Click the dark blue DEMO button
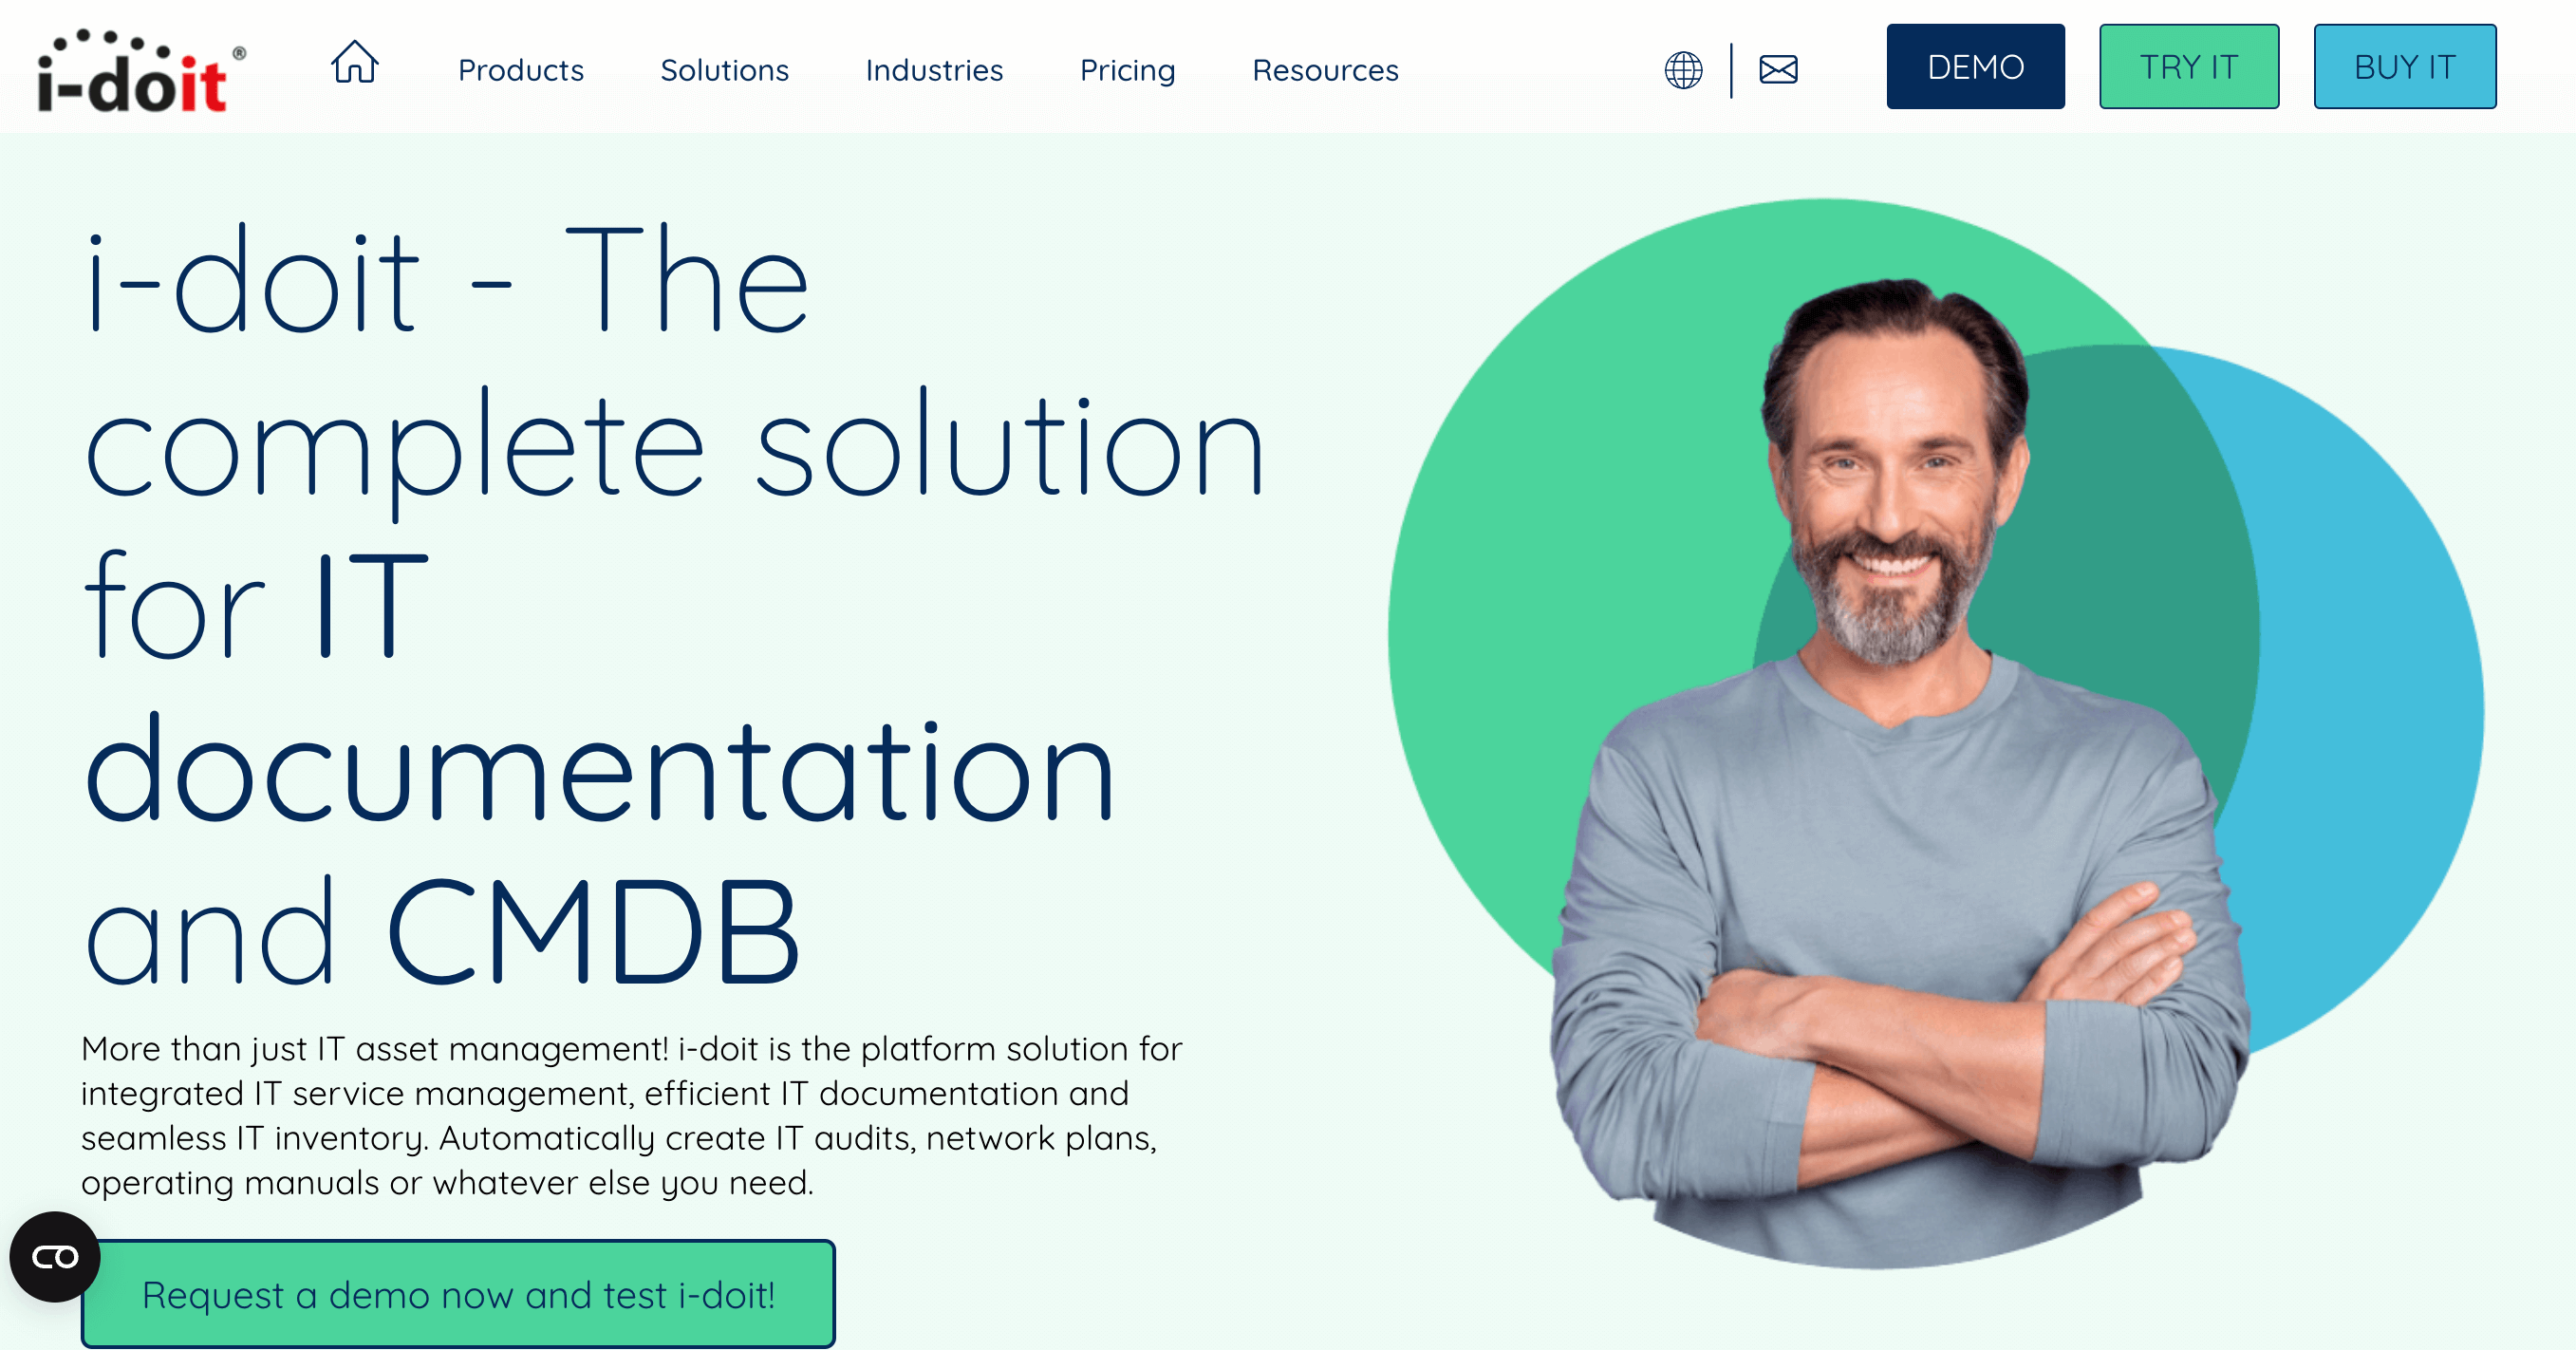Screen dimensions: 2576x1350 point(1974,66)
